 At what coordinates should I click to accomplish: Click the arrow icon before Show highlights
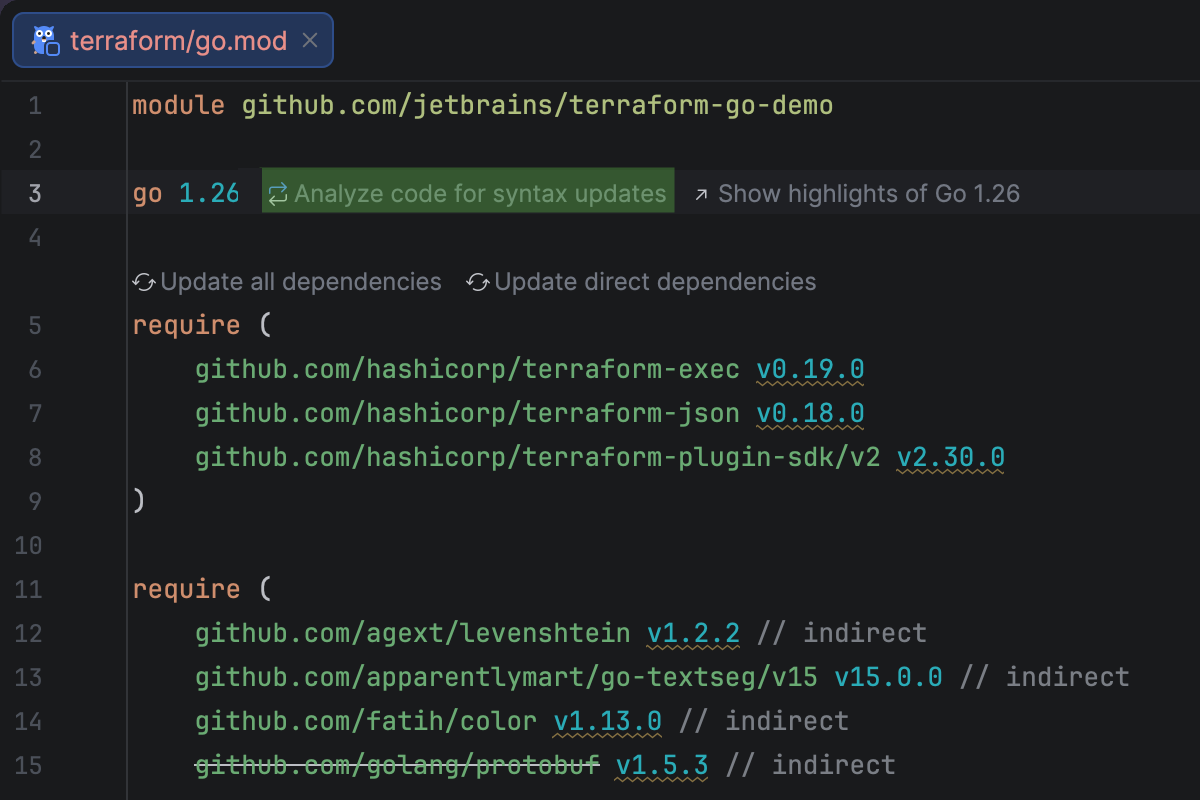click(x=701, y=194)
